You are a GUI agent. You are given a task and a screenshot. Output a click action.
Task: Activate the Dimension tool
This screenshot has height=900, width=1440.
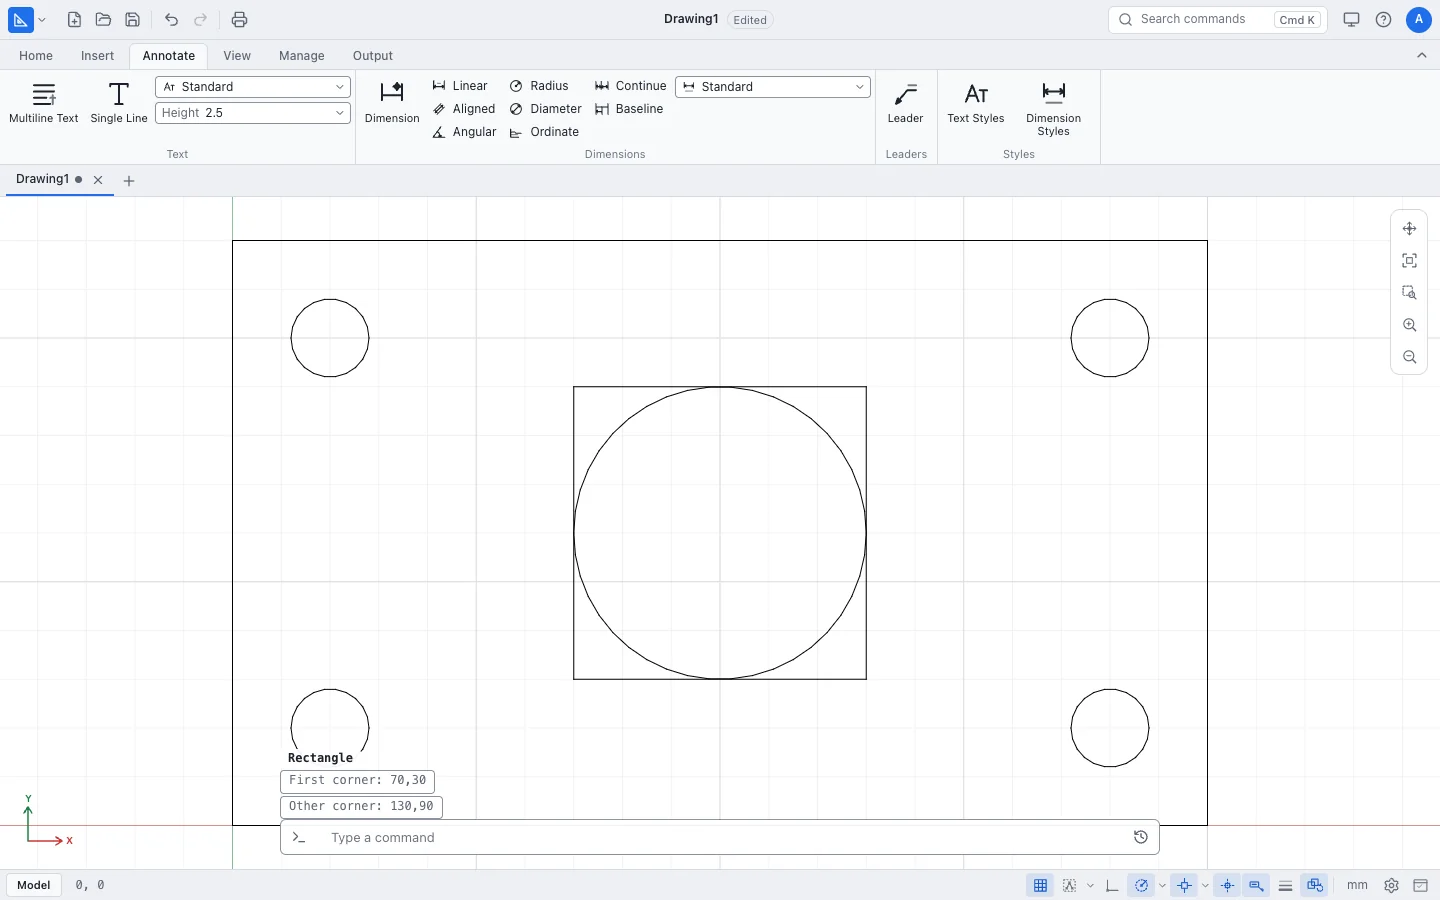pyautogui.click(x=392, y=103)
